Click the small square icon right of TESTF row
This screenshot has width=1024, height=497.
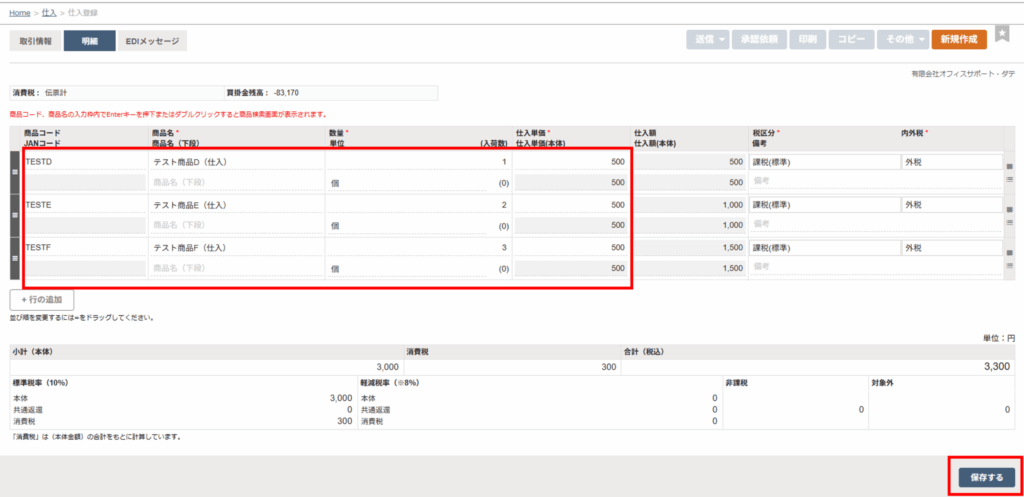(x=1009, y=250)
